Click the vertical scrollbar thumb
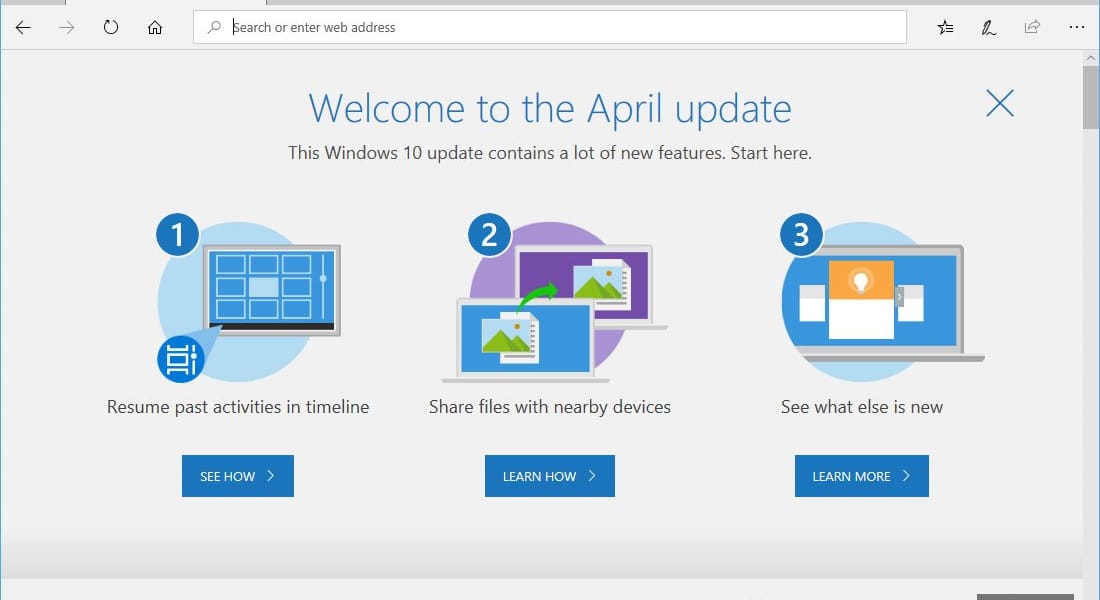The width and height of the screenshot is (1100, 600). click(1090, 98)
